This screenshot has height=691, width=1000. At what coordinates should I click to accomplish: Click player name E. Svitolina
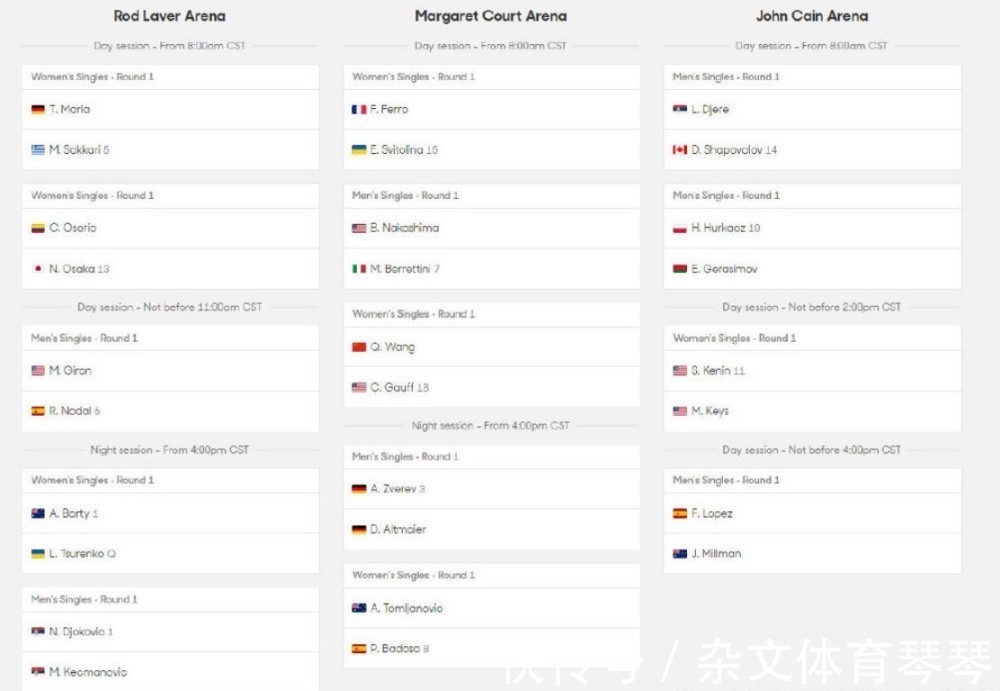pos(397,150)
